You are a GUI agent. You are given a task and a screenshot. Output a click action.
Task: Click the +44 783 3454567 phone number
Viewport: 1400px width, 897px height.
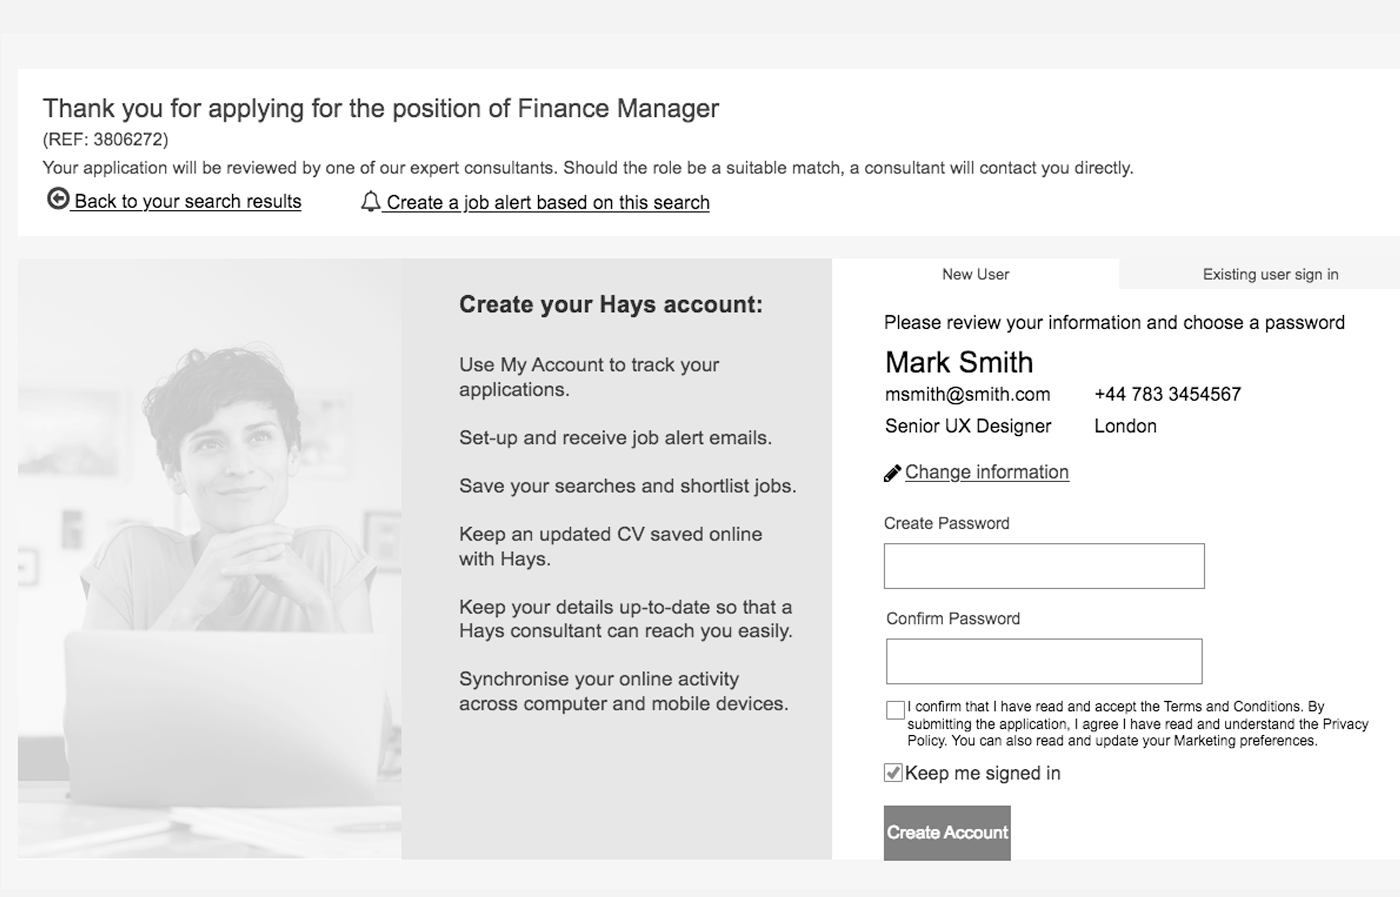1167,394
